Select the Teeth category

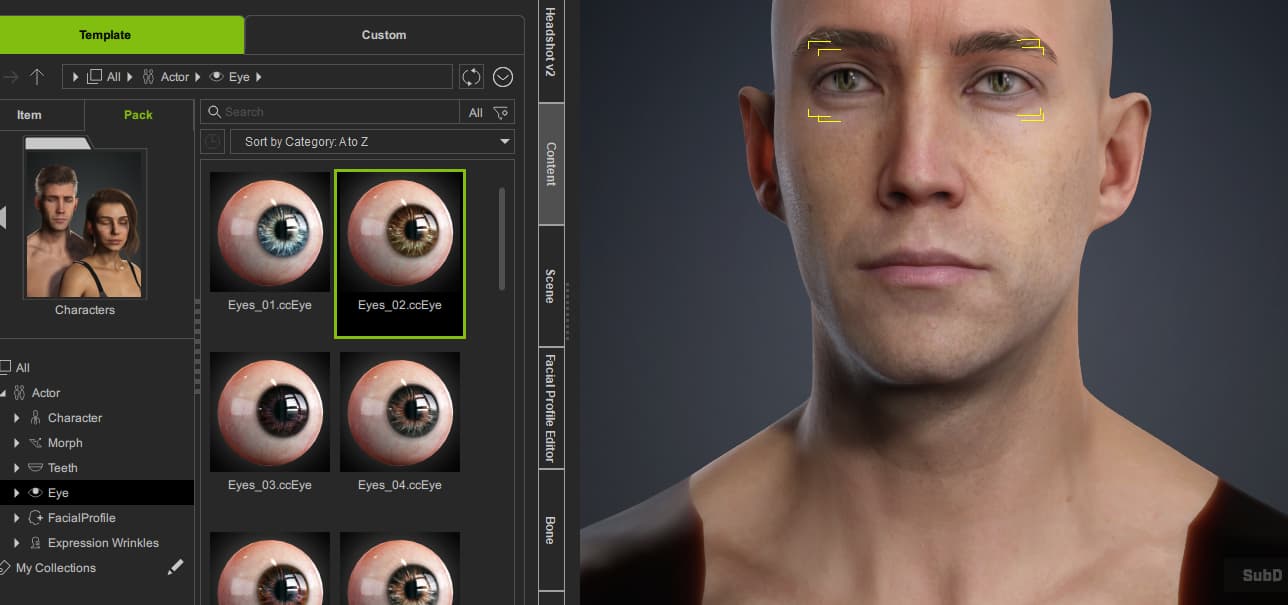[x=62, y=468]
